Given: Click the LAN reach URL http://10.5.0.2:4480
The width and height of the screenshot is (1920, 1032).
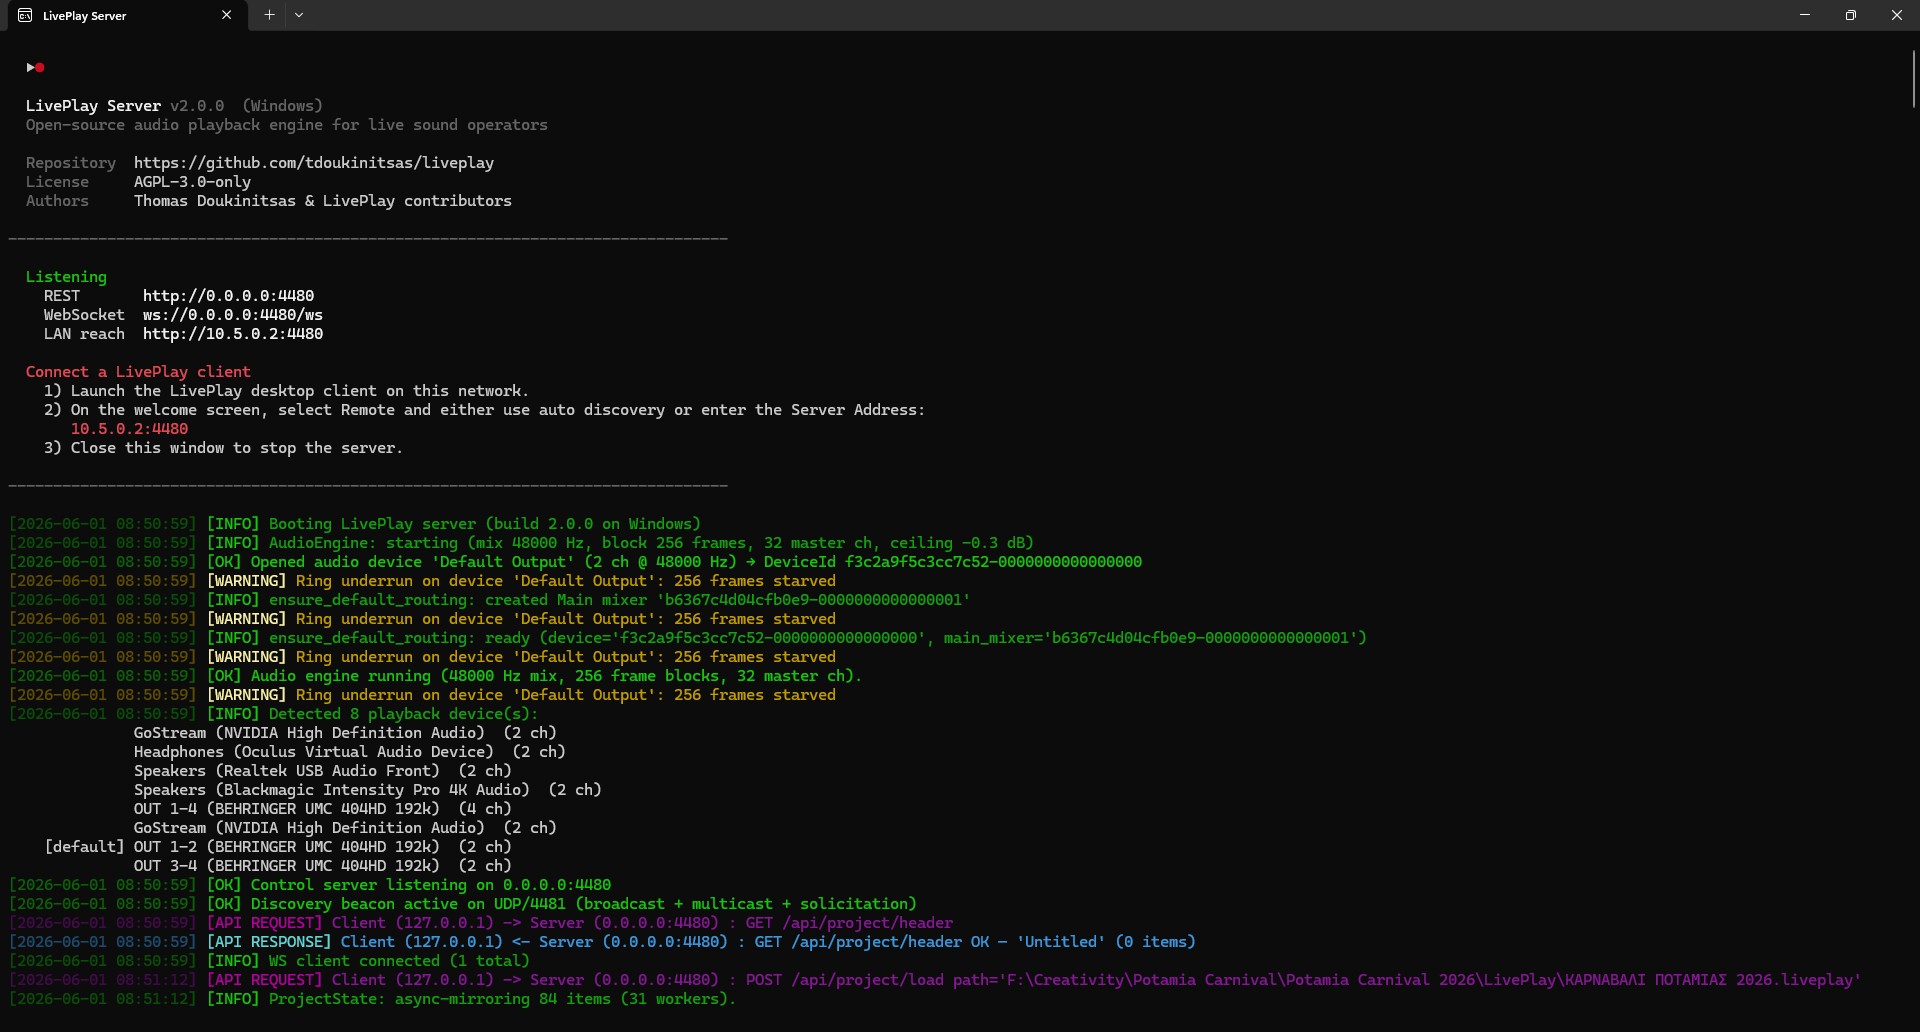Looking at the screenshot, I should 233,333.
